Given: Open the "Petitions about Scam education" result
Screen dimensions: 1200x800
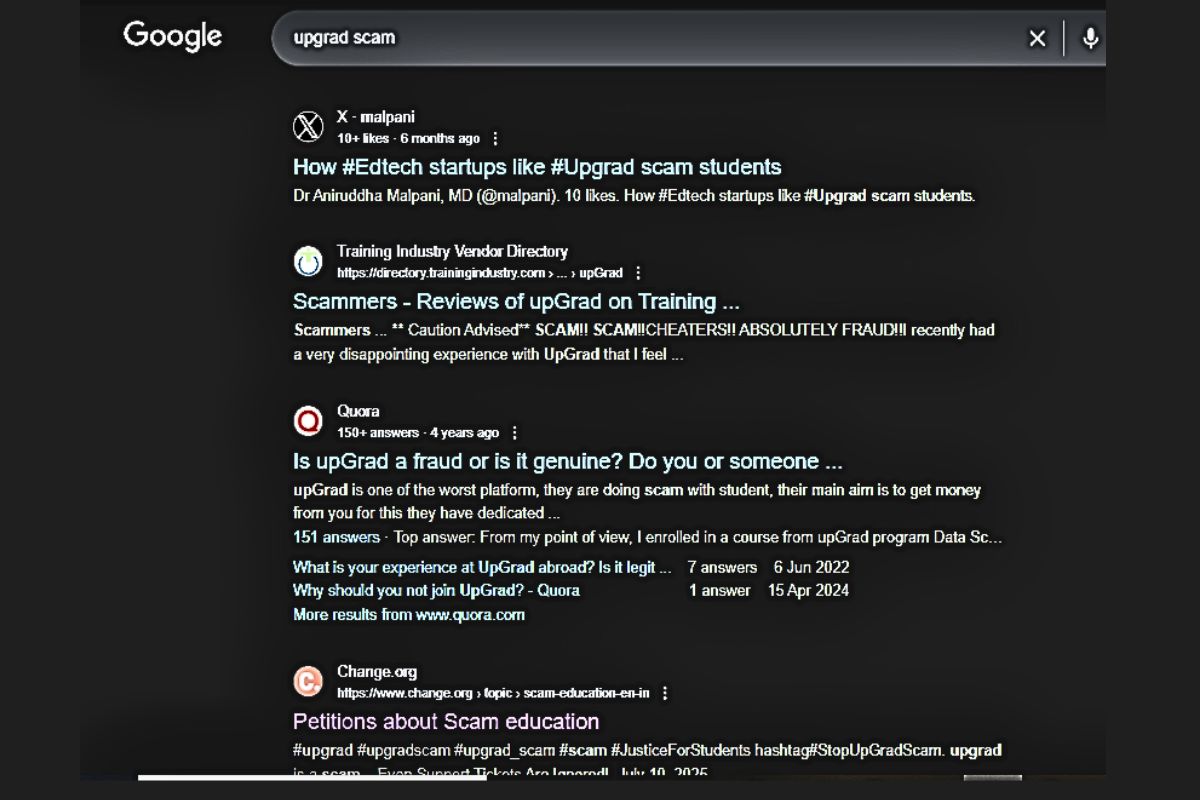Looking at the screenshot, I should tap(444, 721).
